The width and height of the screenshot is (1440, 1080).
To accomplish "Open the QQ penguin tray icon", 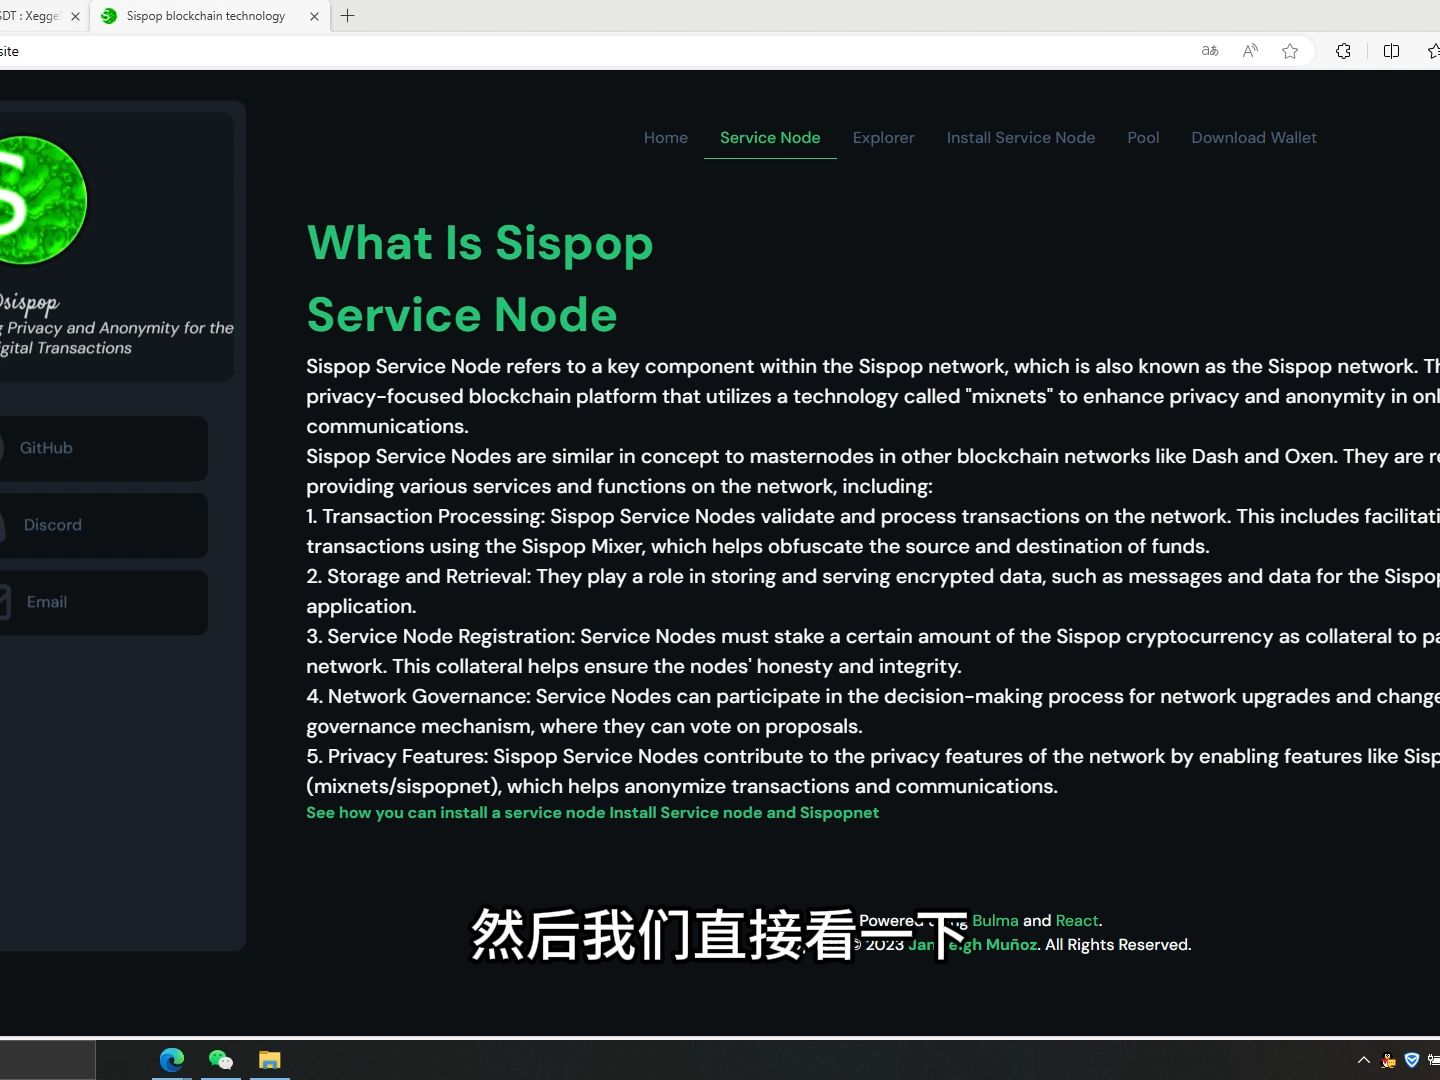I will (x=1388, y=1060).
